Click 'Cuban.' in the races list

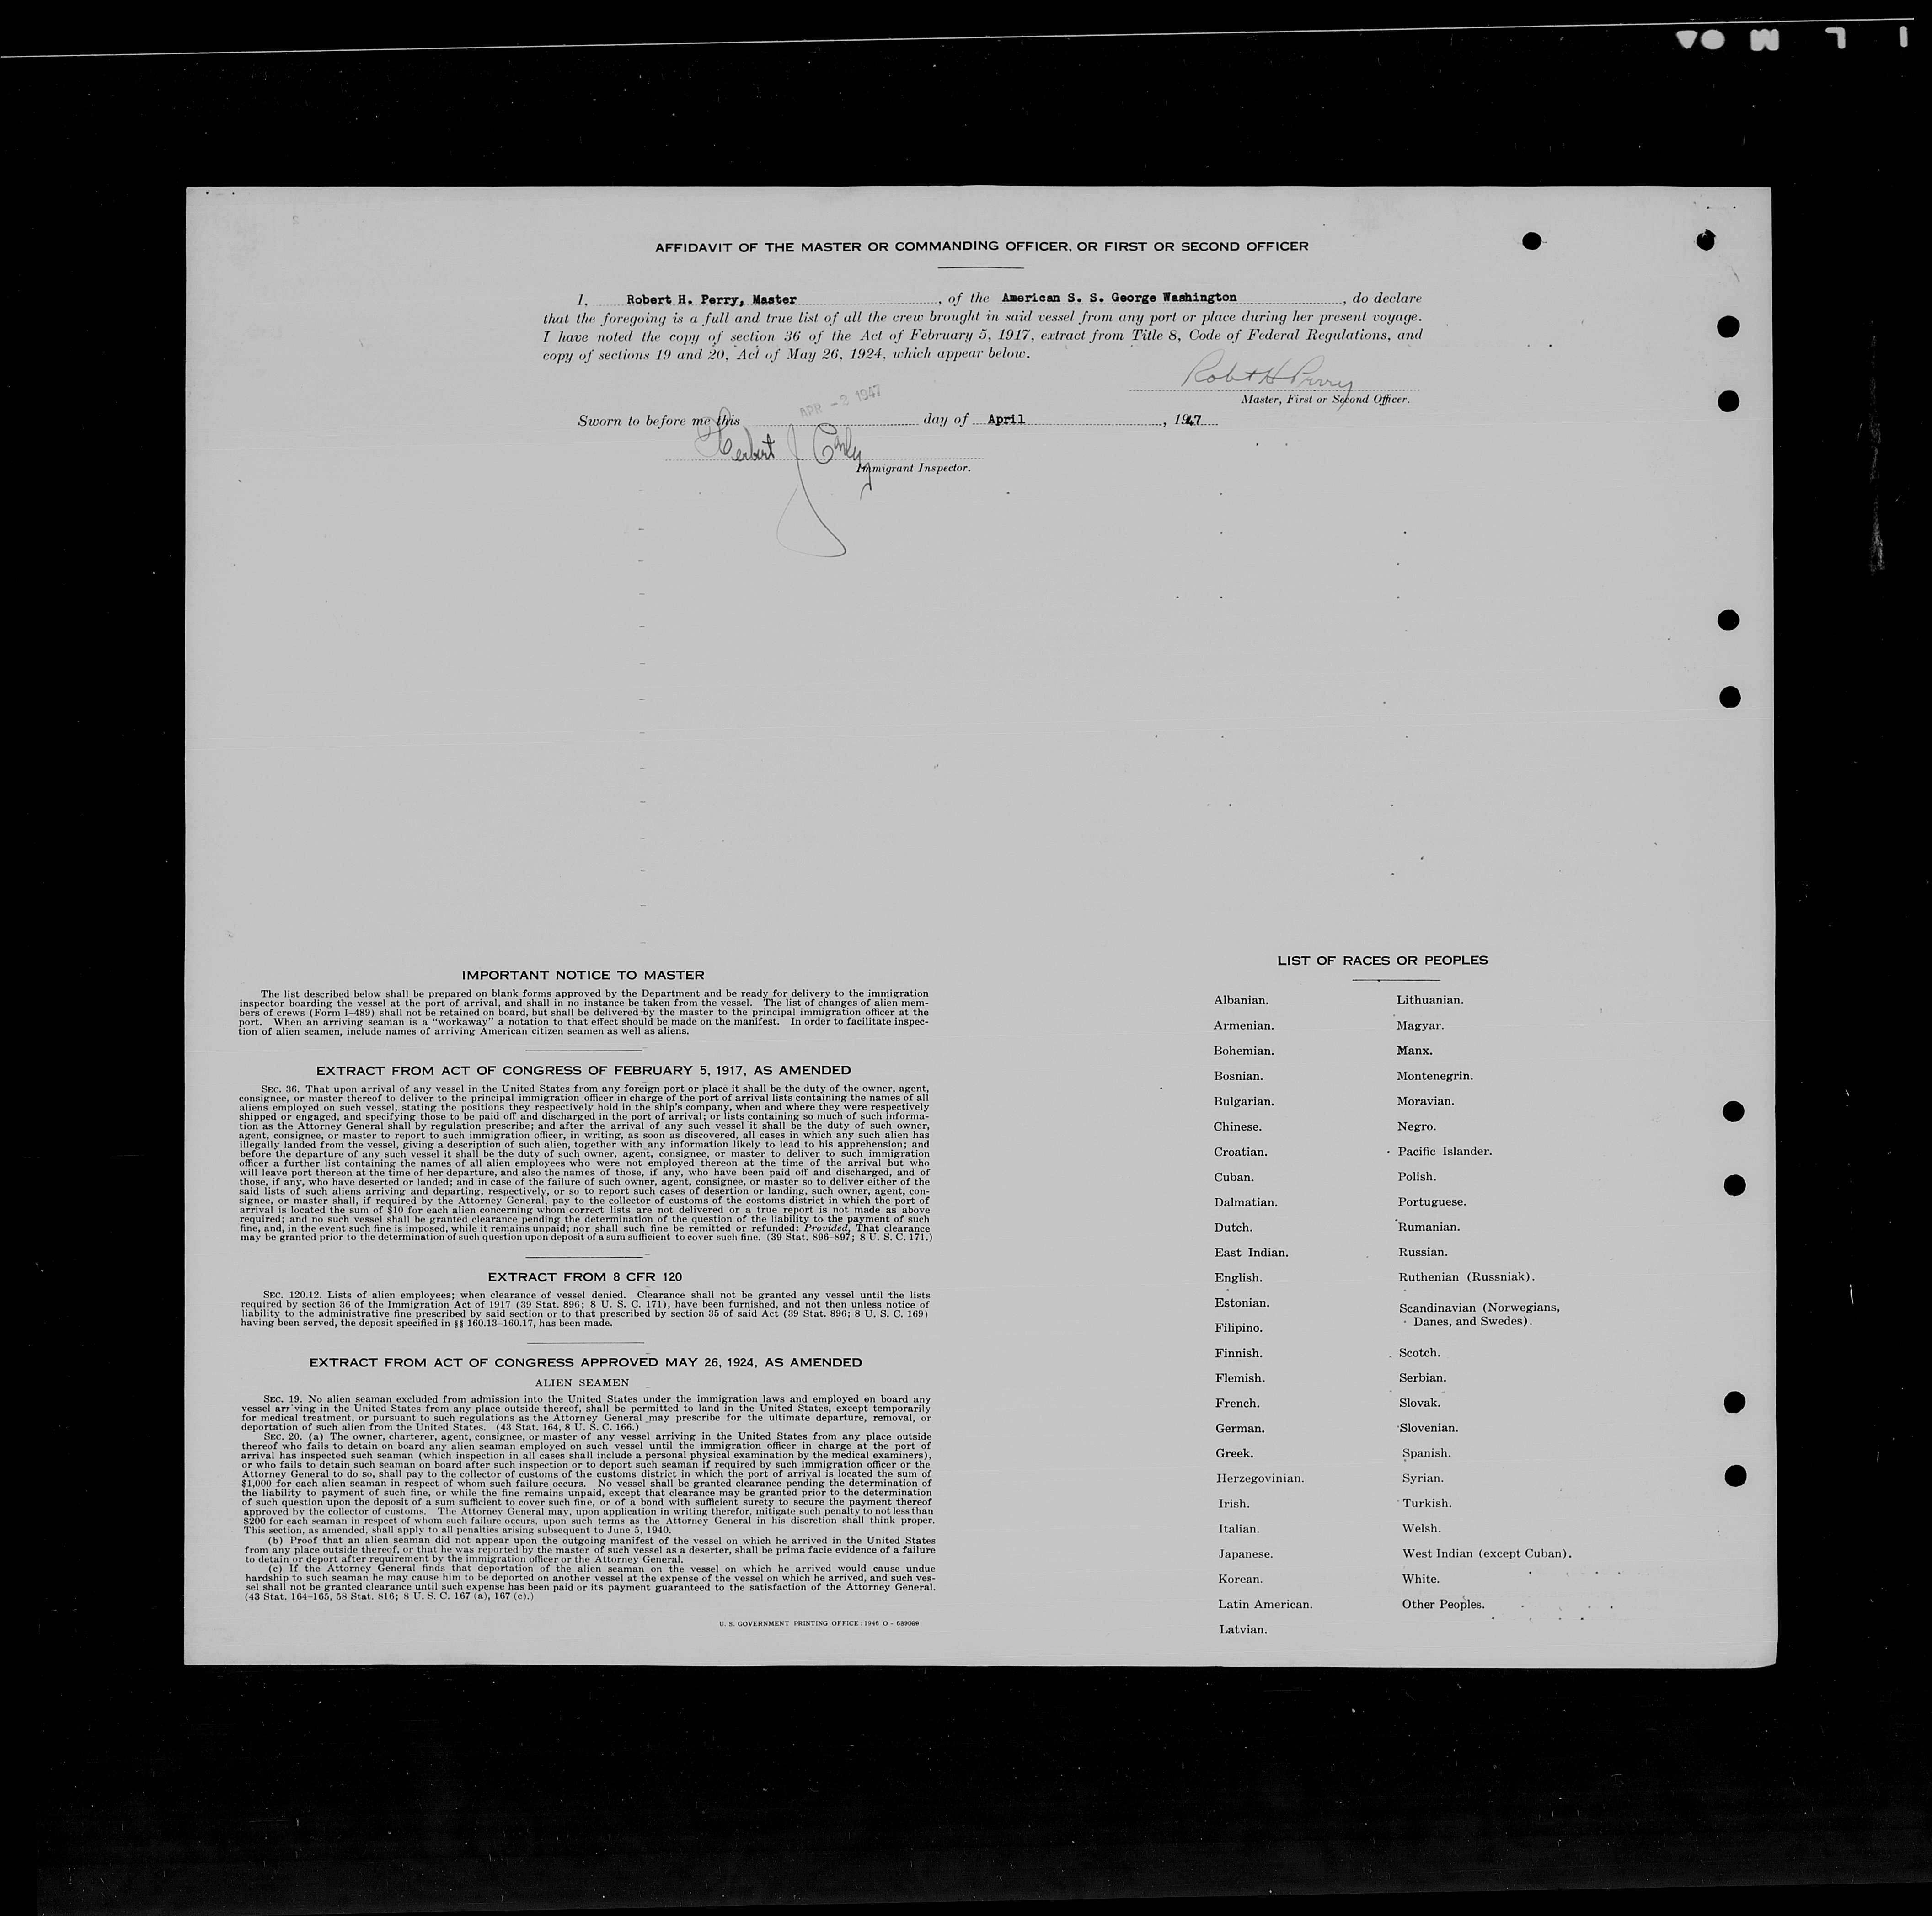1234,1177
